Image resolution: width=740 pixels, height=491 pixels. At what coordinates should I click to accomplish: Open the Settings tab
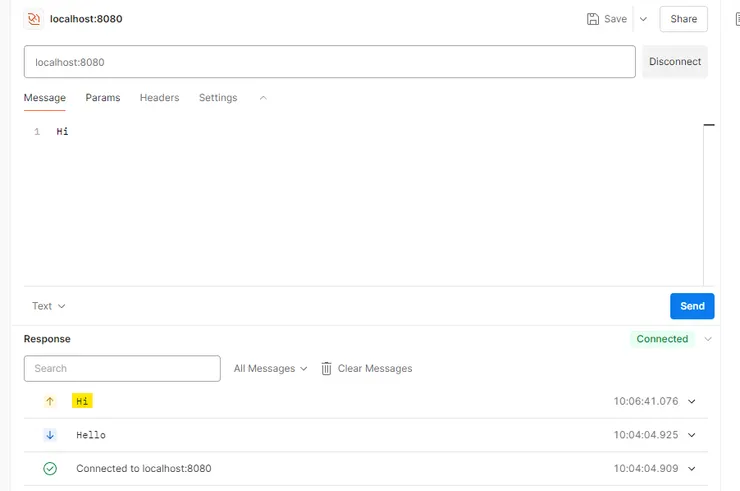click(x=218, y=98)
